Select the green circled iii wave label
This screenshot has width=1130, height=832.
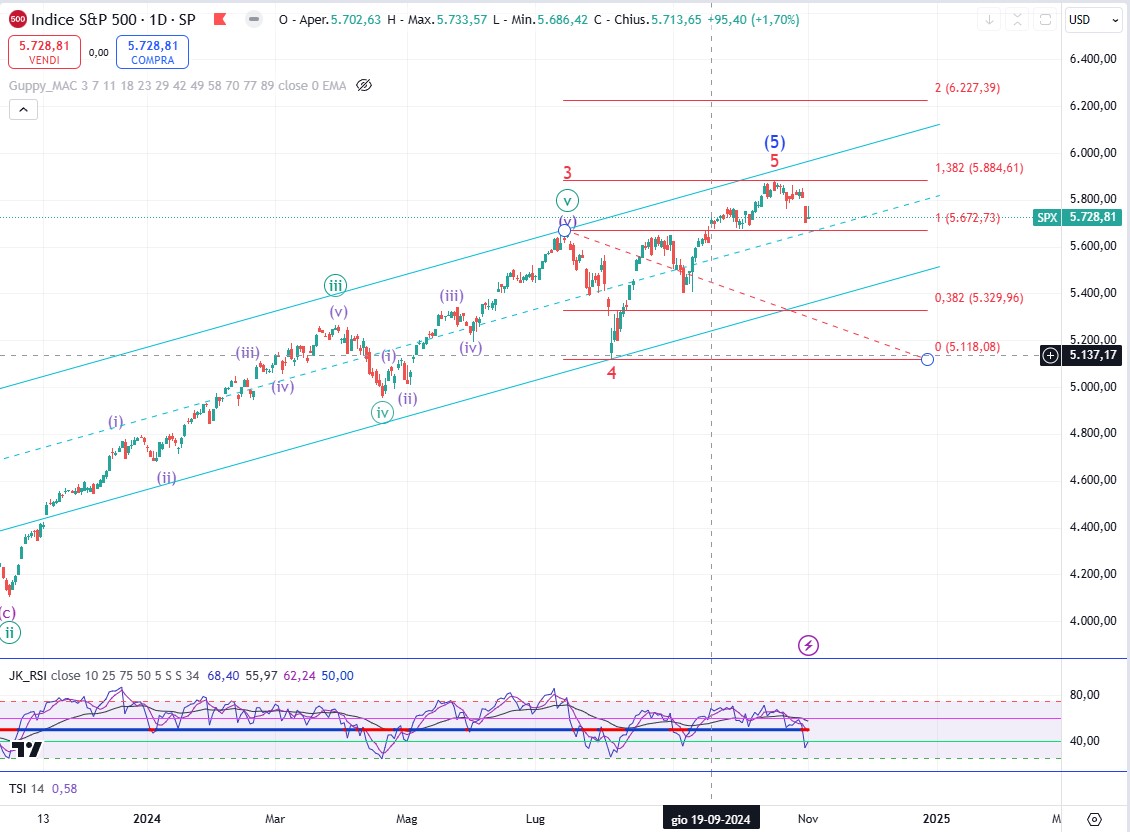[335, 286]
